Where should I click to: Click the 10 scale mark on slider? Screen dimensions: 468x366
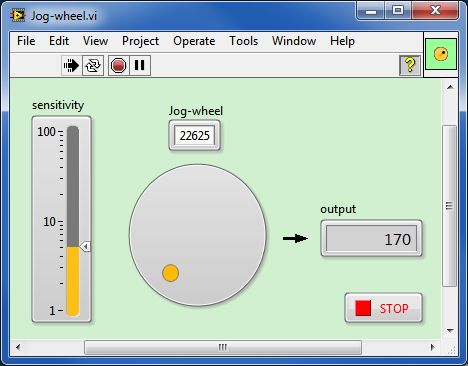point(50,222)
